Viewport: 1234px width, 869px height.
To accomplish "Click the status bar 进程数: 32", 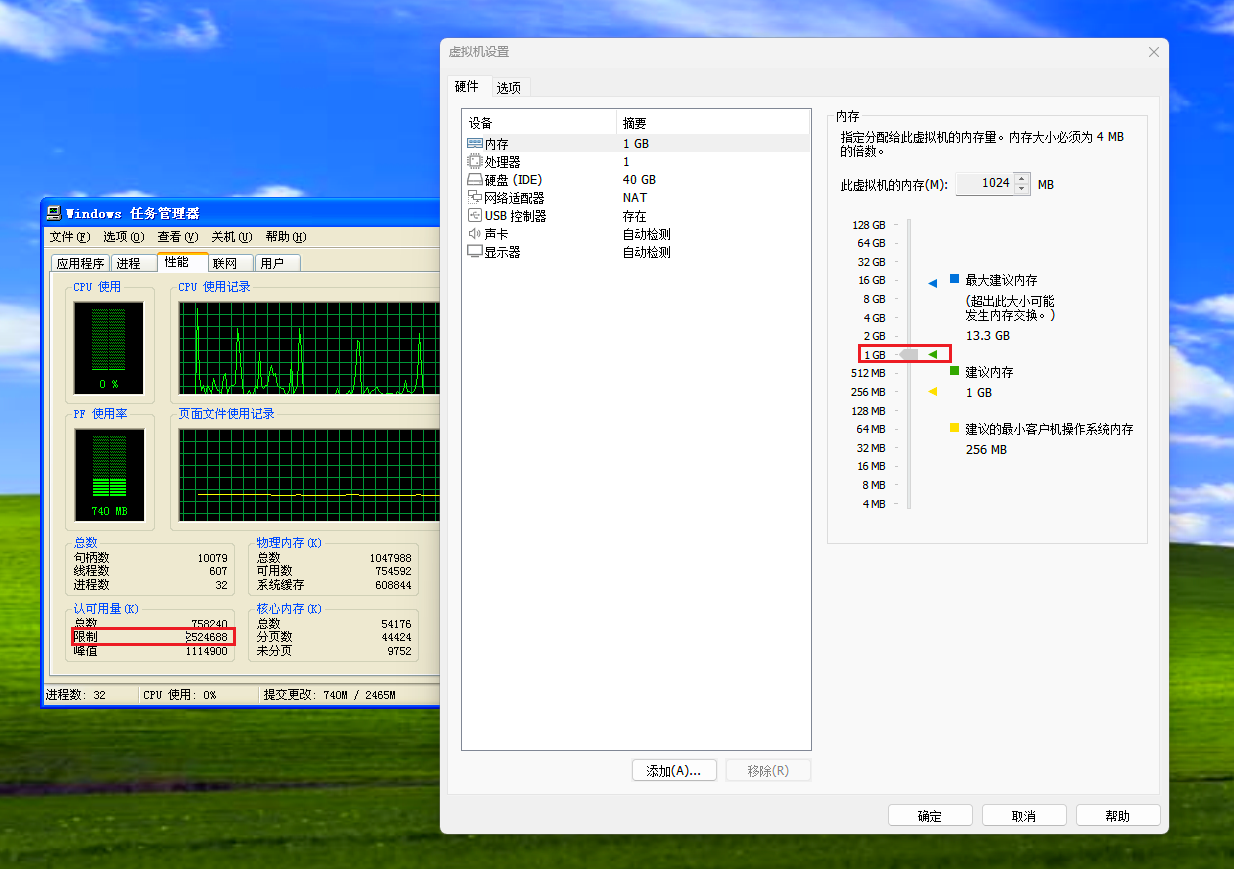I will point(76,695).
